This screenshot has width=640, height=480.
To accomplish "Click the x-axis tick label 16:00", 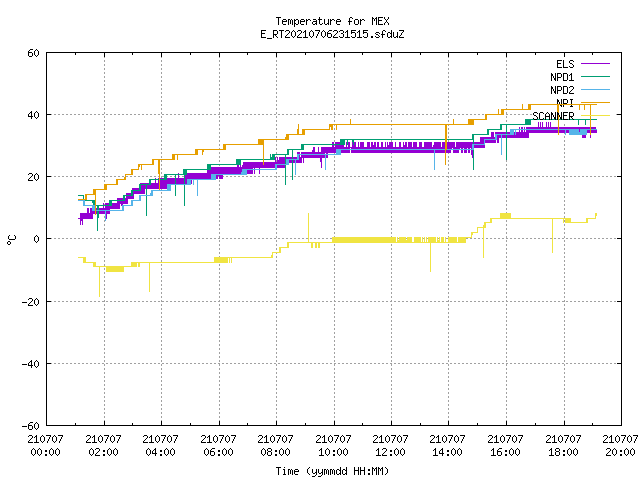I will pos(506,452).
